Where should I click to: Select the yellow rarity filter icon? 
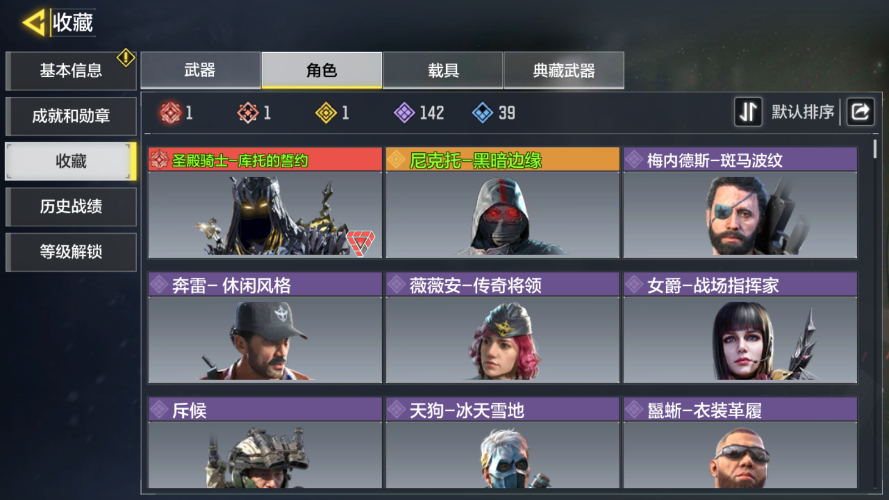326,113
